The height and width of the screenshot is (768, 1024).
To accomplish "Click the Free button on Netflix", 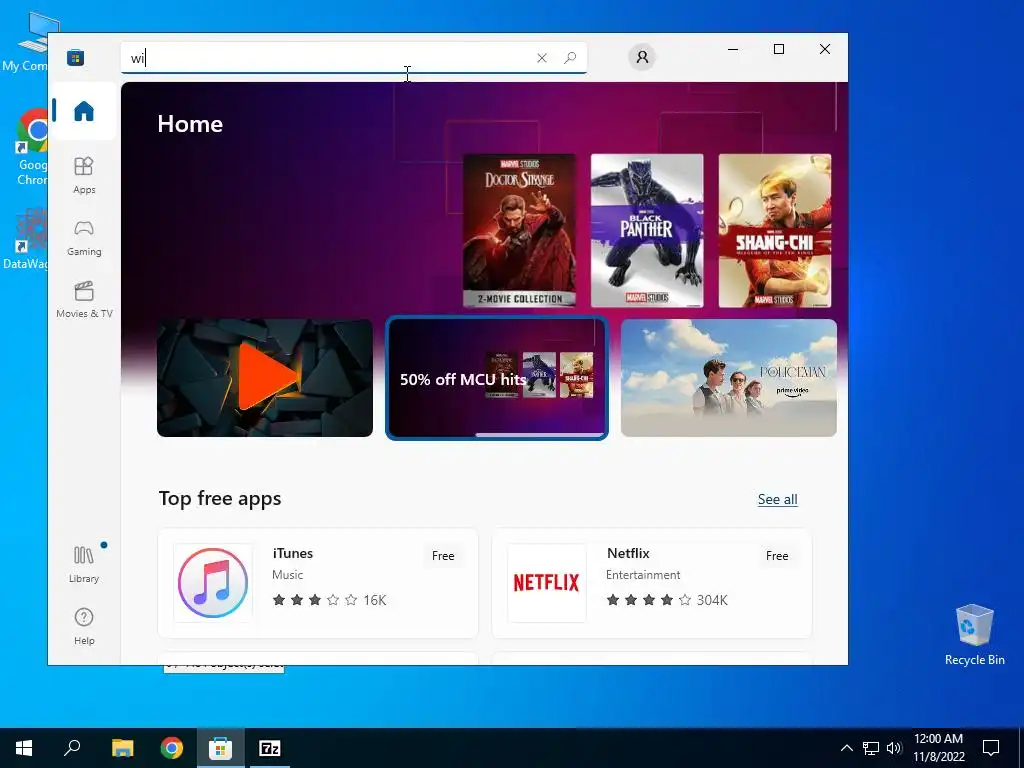I will click(x=776, y=556).
